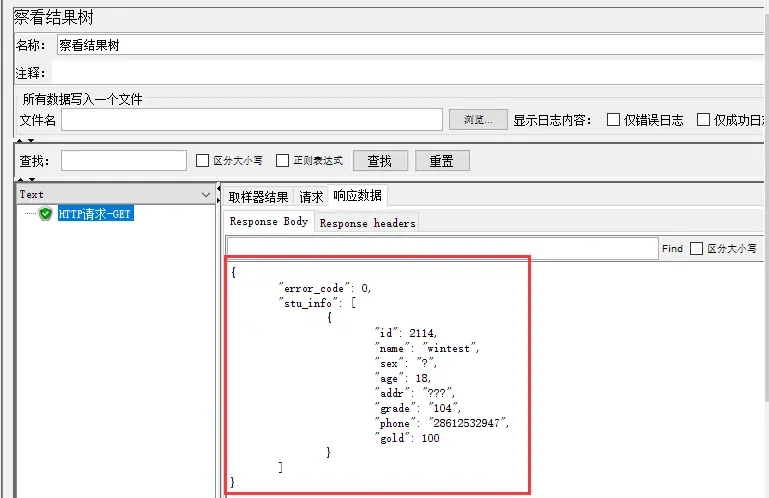The image size is (769, 498).
Task: Switch to the 请求 tab
Action: [311, 197]
